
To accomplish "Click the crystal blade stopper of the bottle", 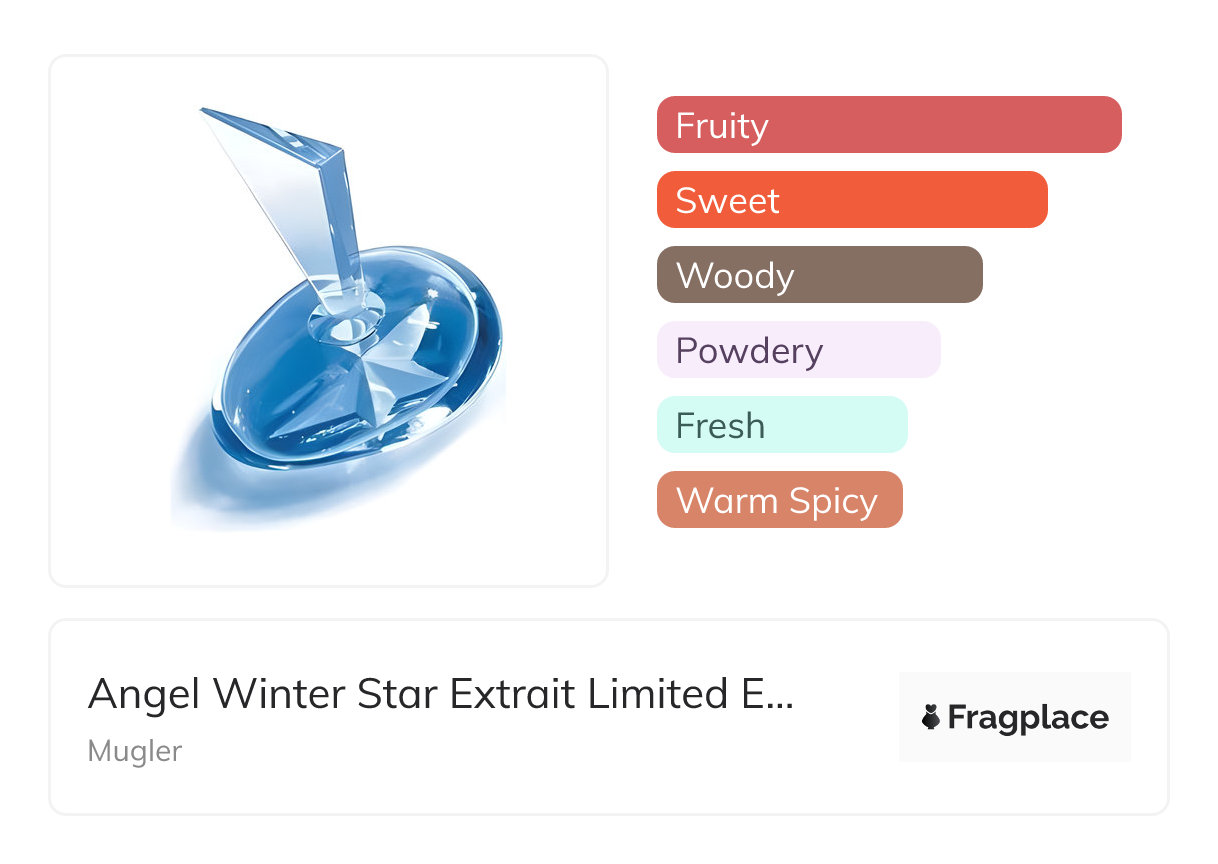I will click(x=300, y=190).
